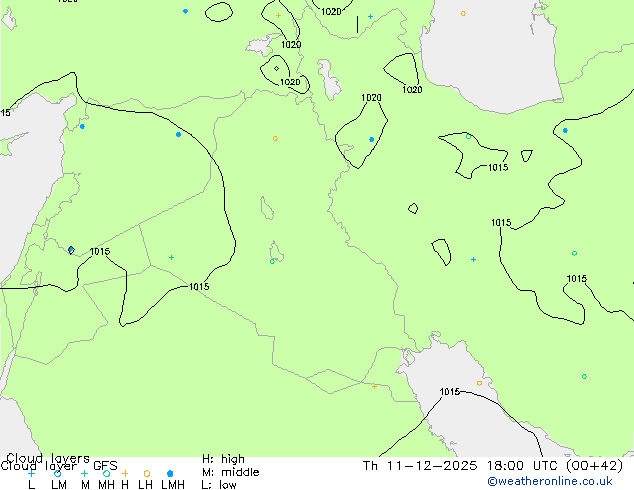Open the weatheronline.co.uk copyright link
The height and width of the screenshot is (490, 634).
pyautogui.click(x=550, y=481)
